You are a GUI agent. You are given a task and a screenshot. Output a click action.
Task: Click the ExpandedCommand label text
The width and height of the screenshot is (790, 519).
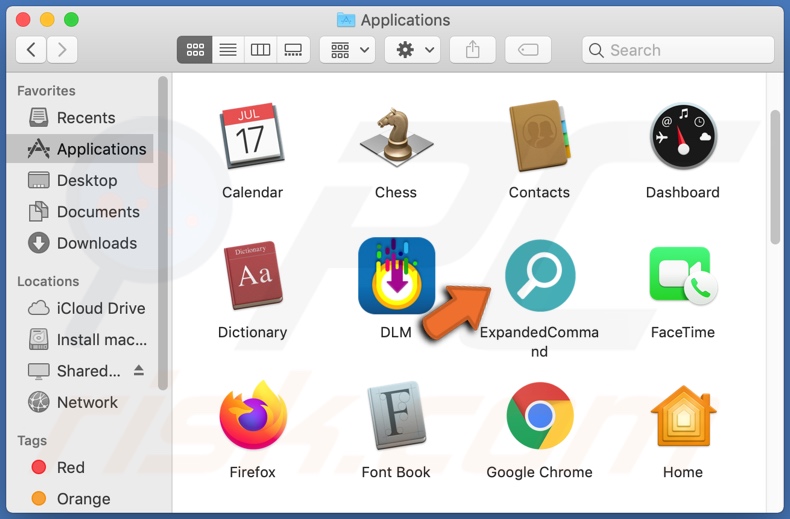[539, 342]
